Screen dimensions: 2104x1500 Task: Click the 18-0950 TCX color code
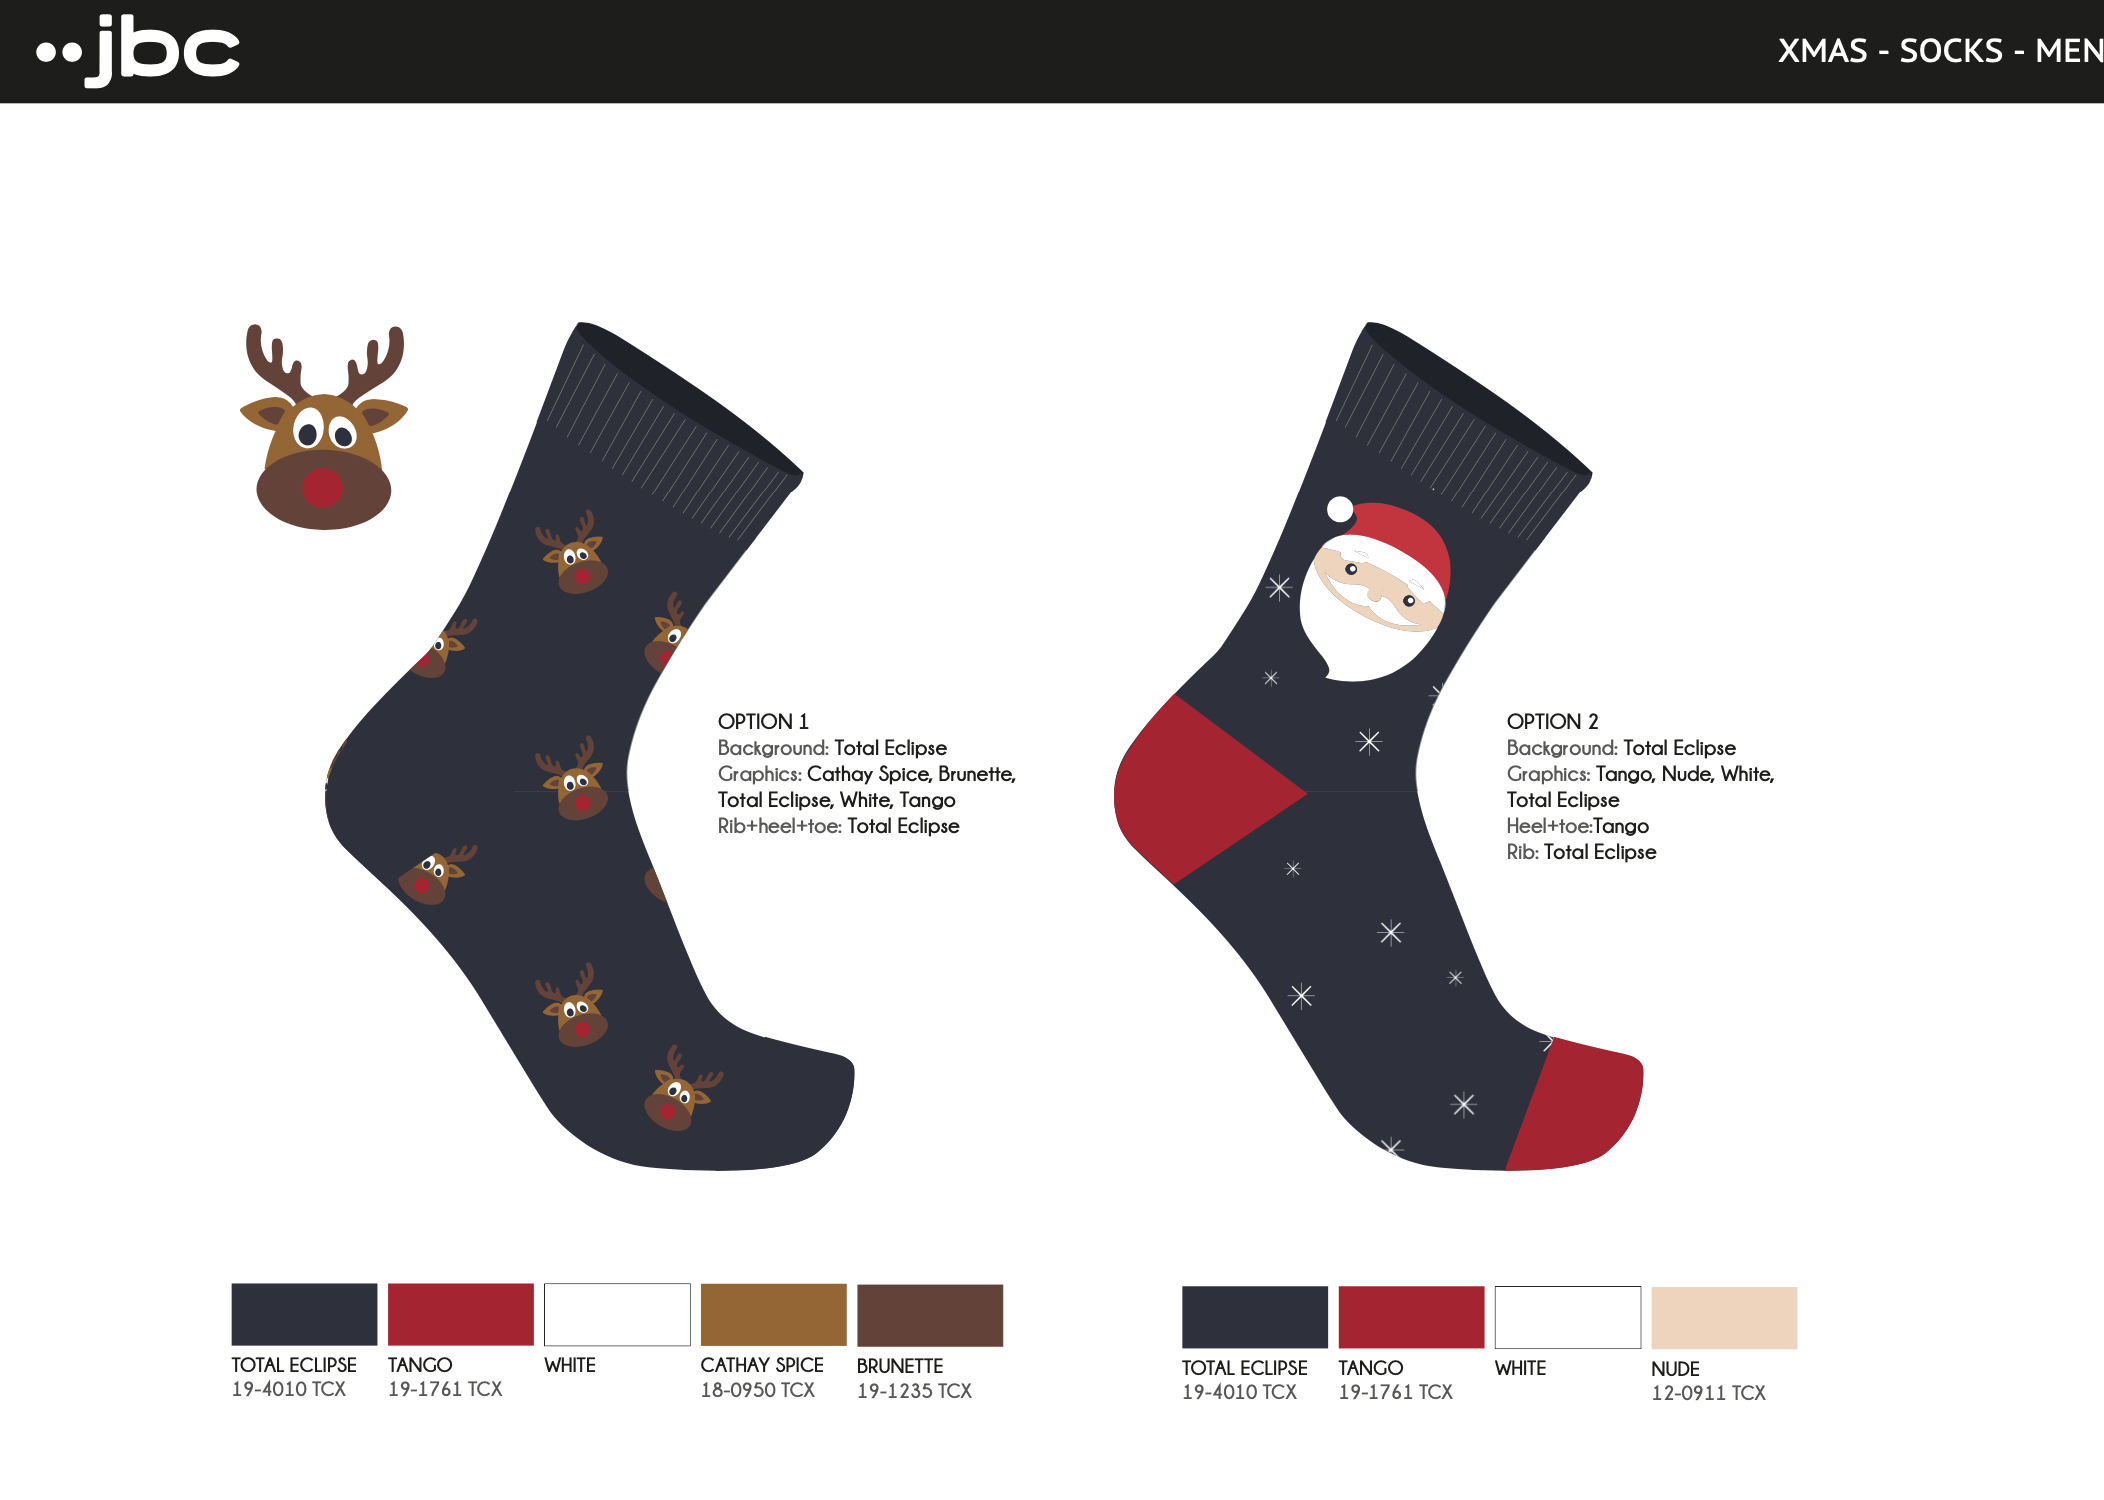pos(757,1390)
